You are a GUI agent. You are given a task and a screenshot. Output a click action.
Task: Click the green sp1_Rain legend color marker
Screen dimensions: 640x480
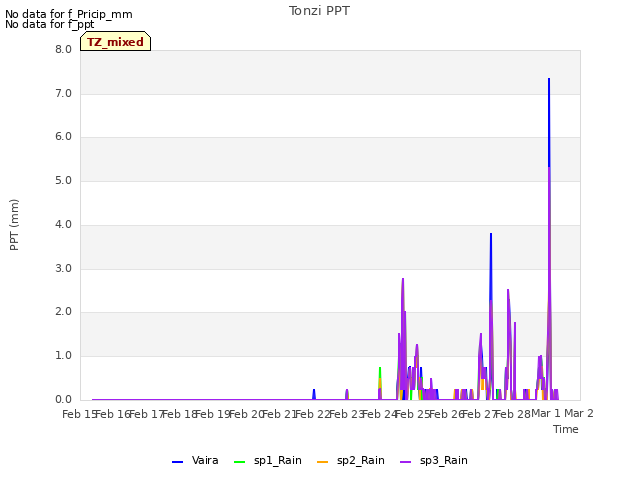coord(240,462)
